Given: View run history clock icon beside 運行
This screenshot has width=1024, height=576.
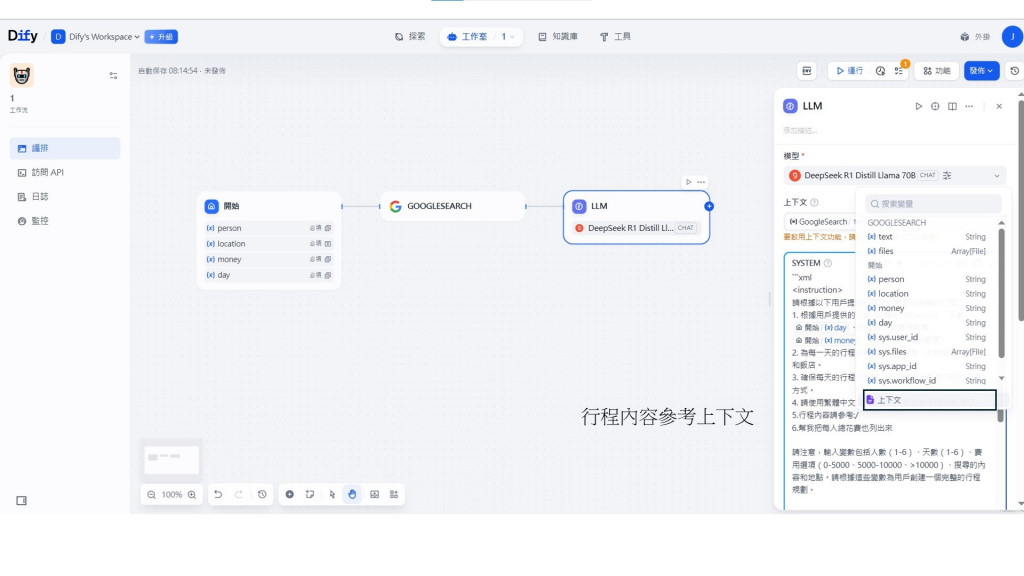Looking at the screenshot, I should point(880,71).
